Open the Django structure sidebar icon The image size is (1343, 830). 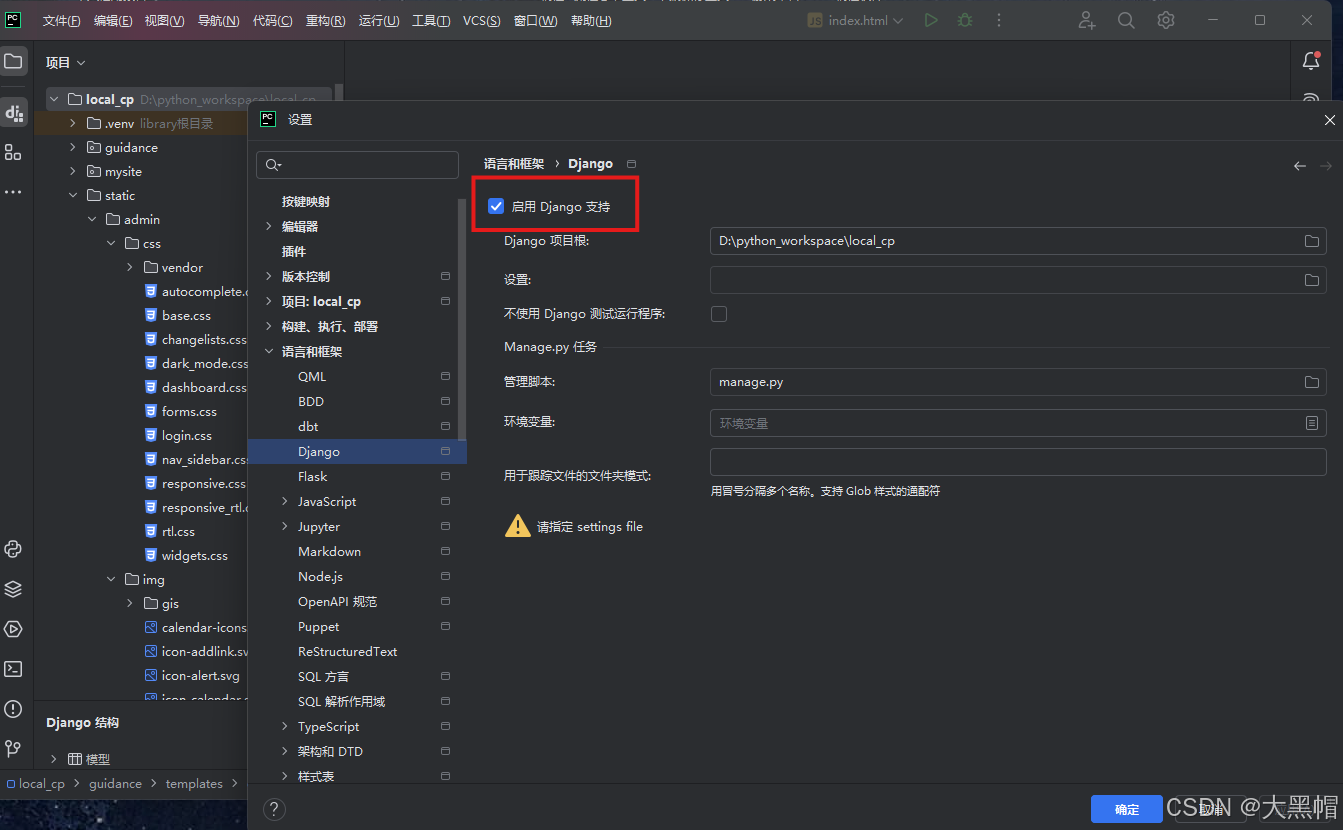pos(13,112)
